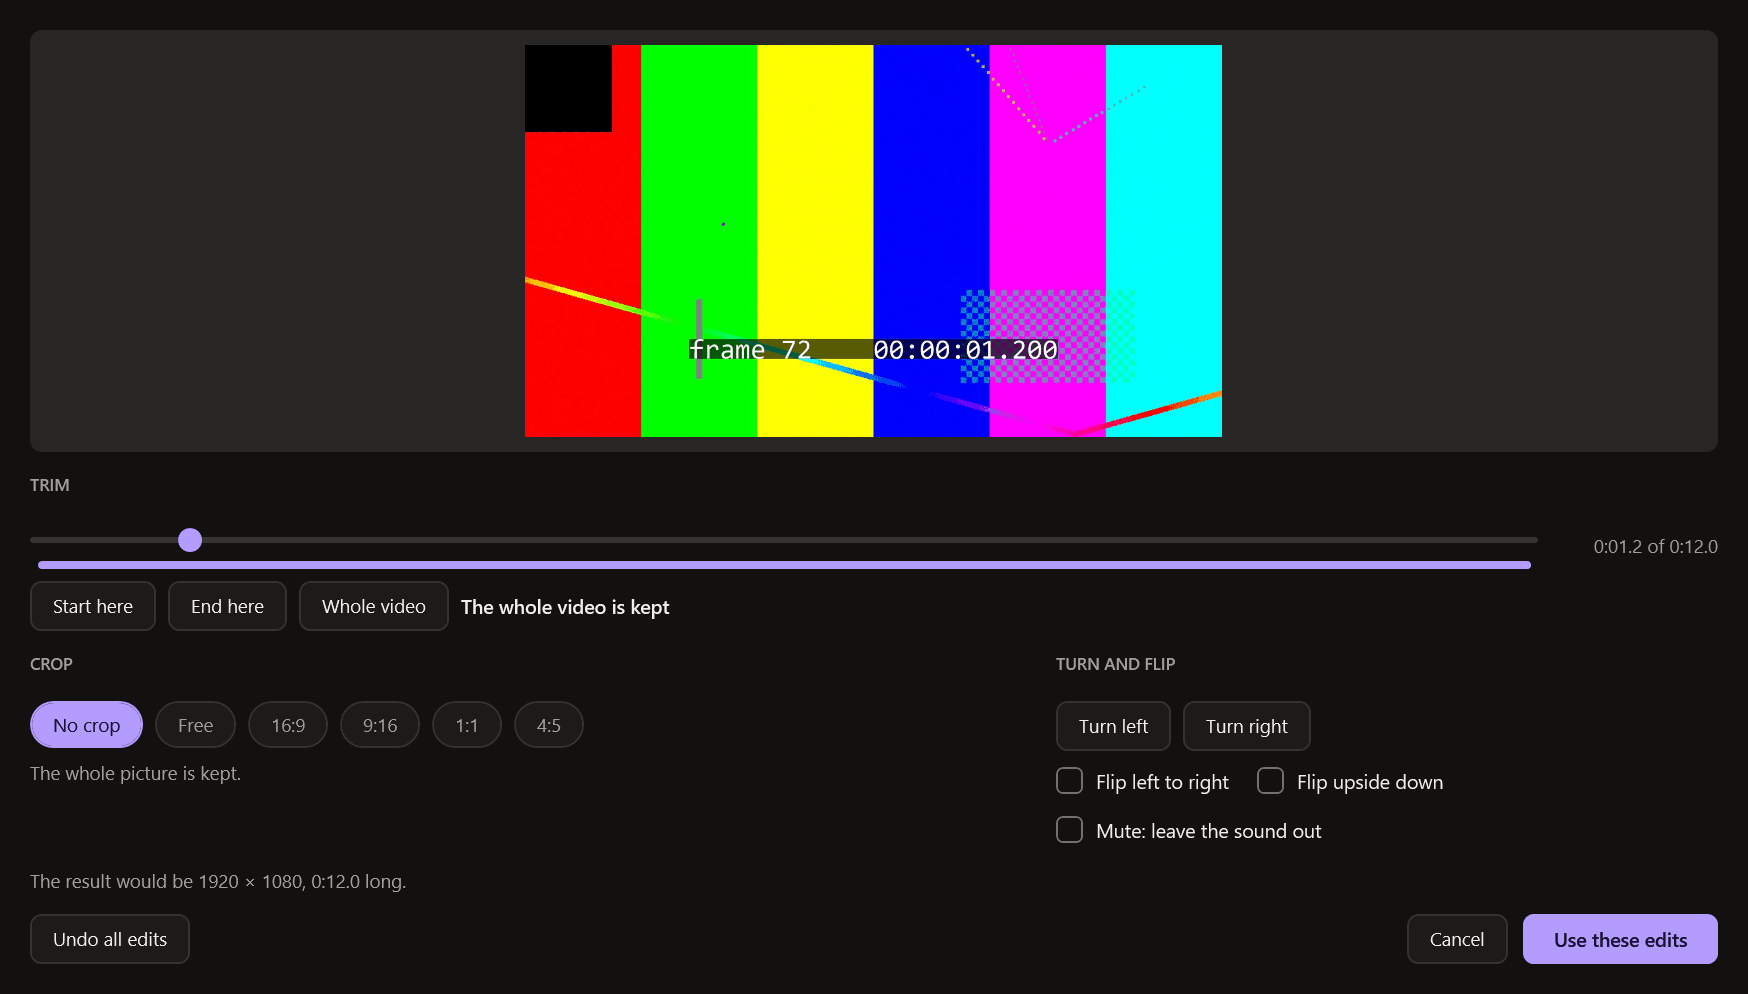The height and width of the screenshot is (994, 1748).
Task: Click the CROP section heading
Action: click(x=51, y=664)
